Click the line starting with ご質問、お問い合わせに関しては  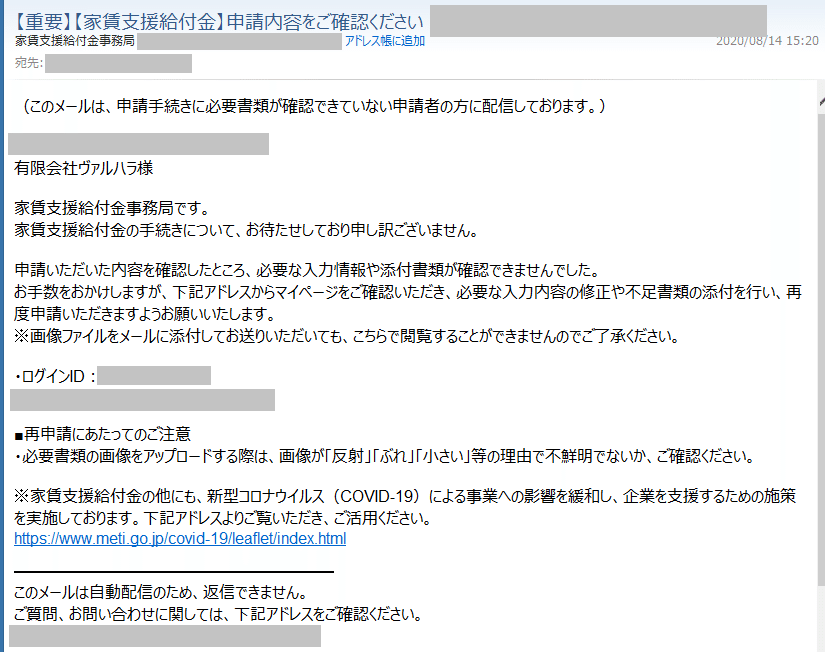[218, 614]
